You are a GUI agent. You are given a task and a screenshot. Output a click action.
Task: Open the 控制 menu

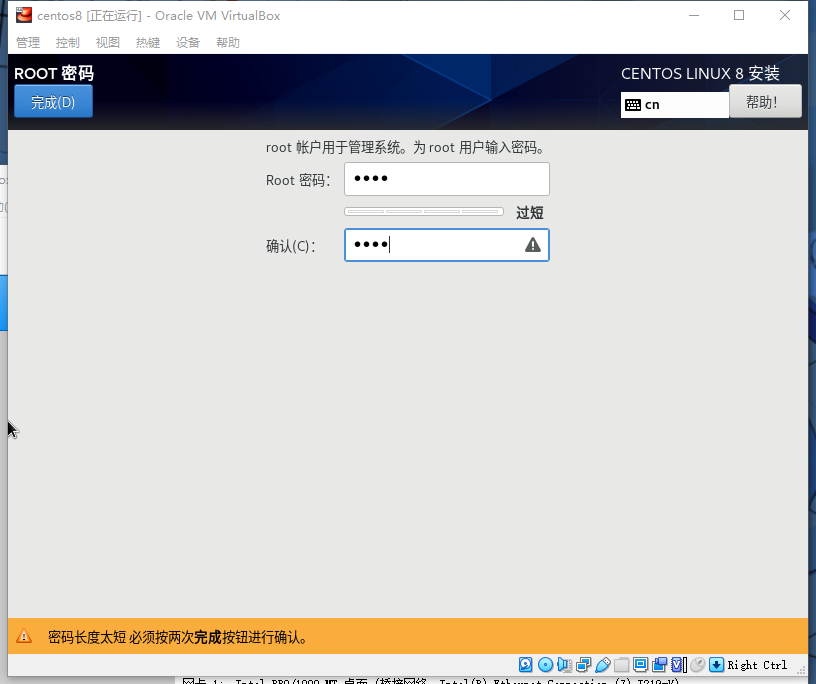(x=68, y=43)
